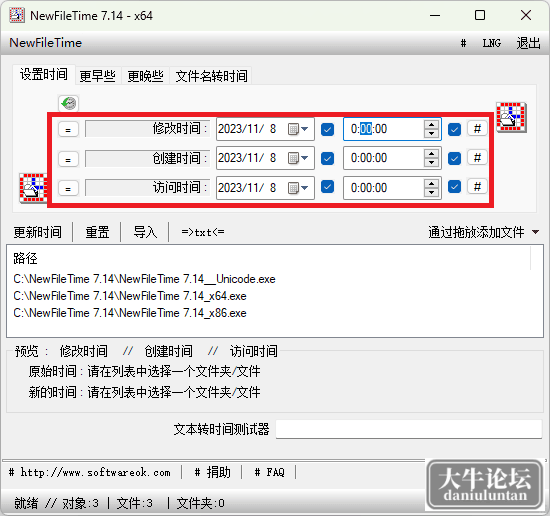550x516 pixels.
Task: Select the NewFileTime 7.14_x86.exe file row
Action: (x=130, y=313)
